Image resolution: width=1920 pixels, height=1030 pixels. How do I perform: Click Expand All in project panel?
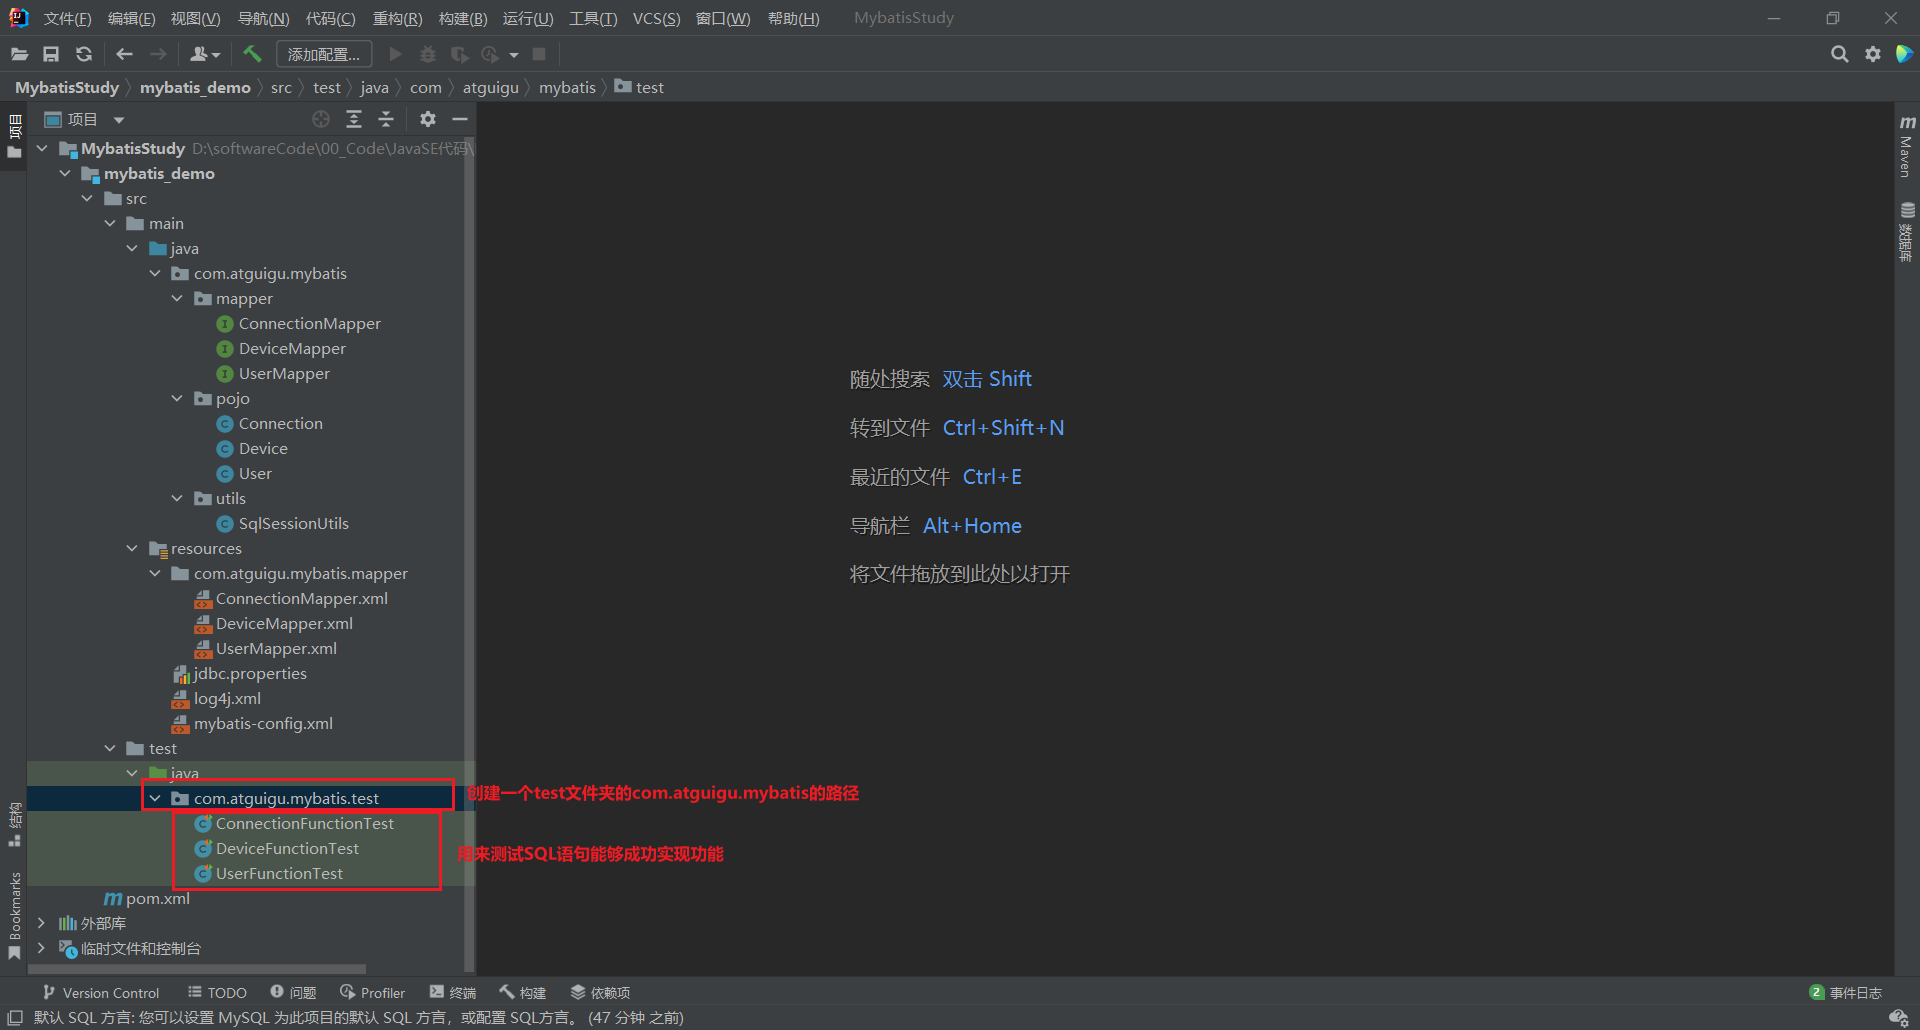click(354, 119)
